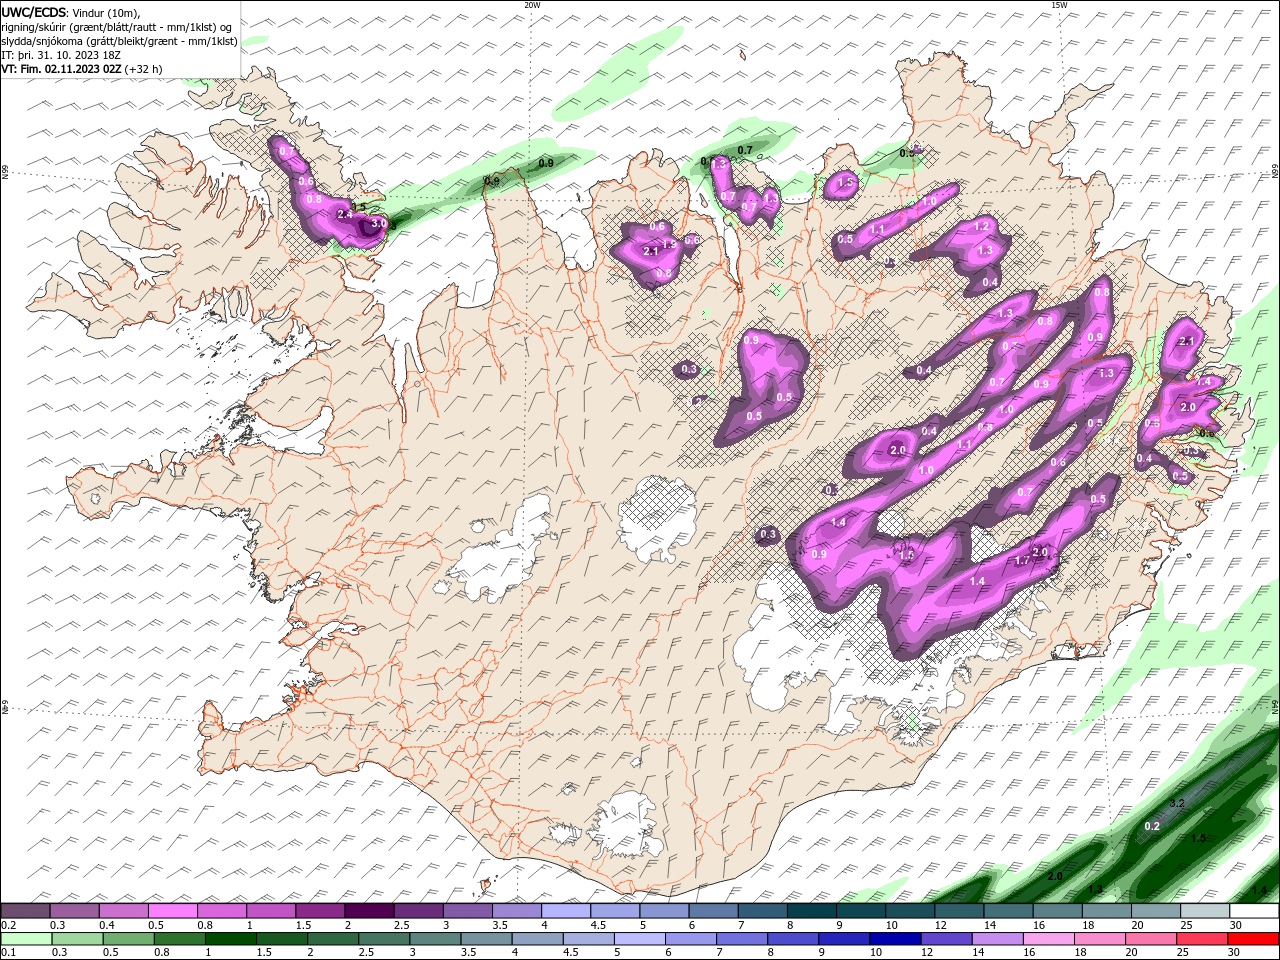Select the darkest purple 2–2.5 snow legend swatch

coord(369,911)
